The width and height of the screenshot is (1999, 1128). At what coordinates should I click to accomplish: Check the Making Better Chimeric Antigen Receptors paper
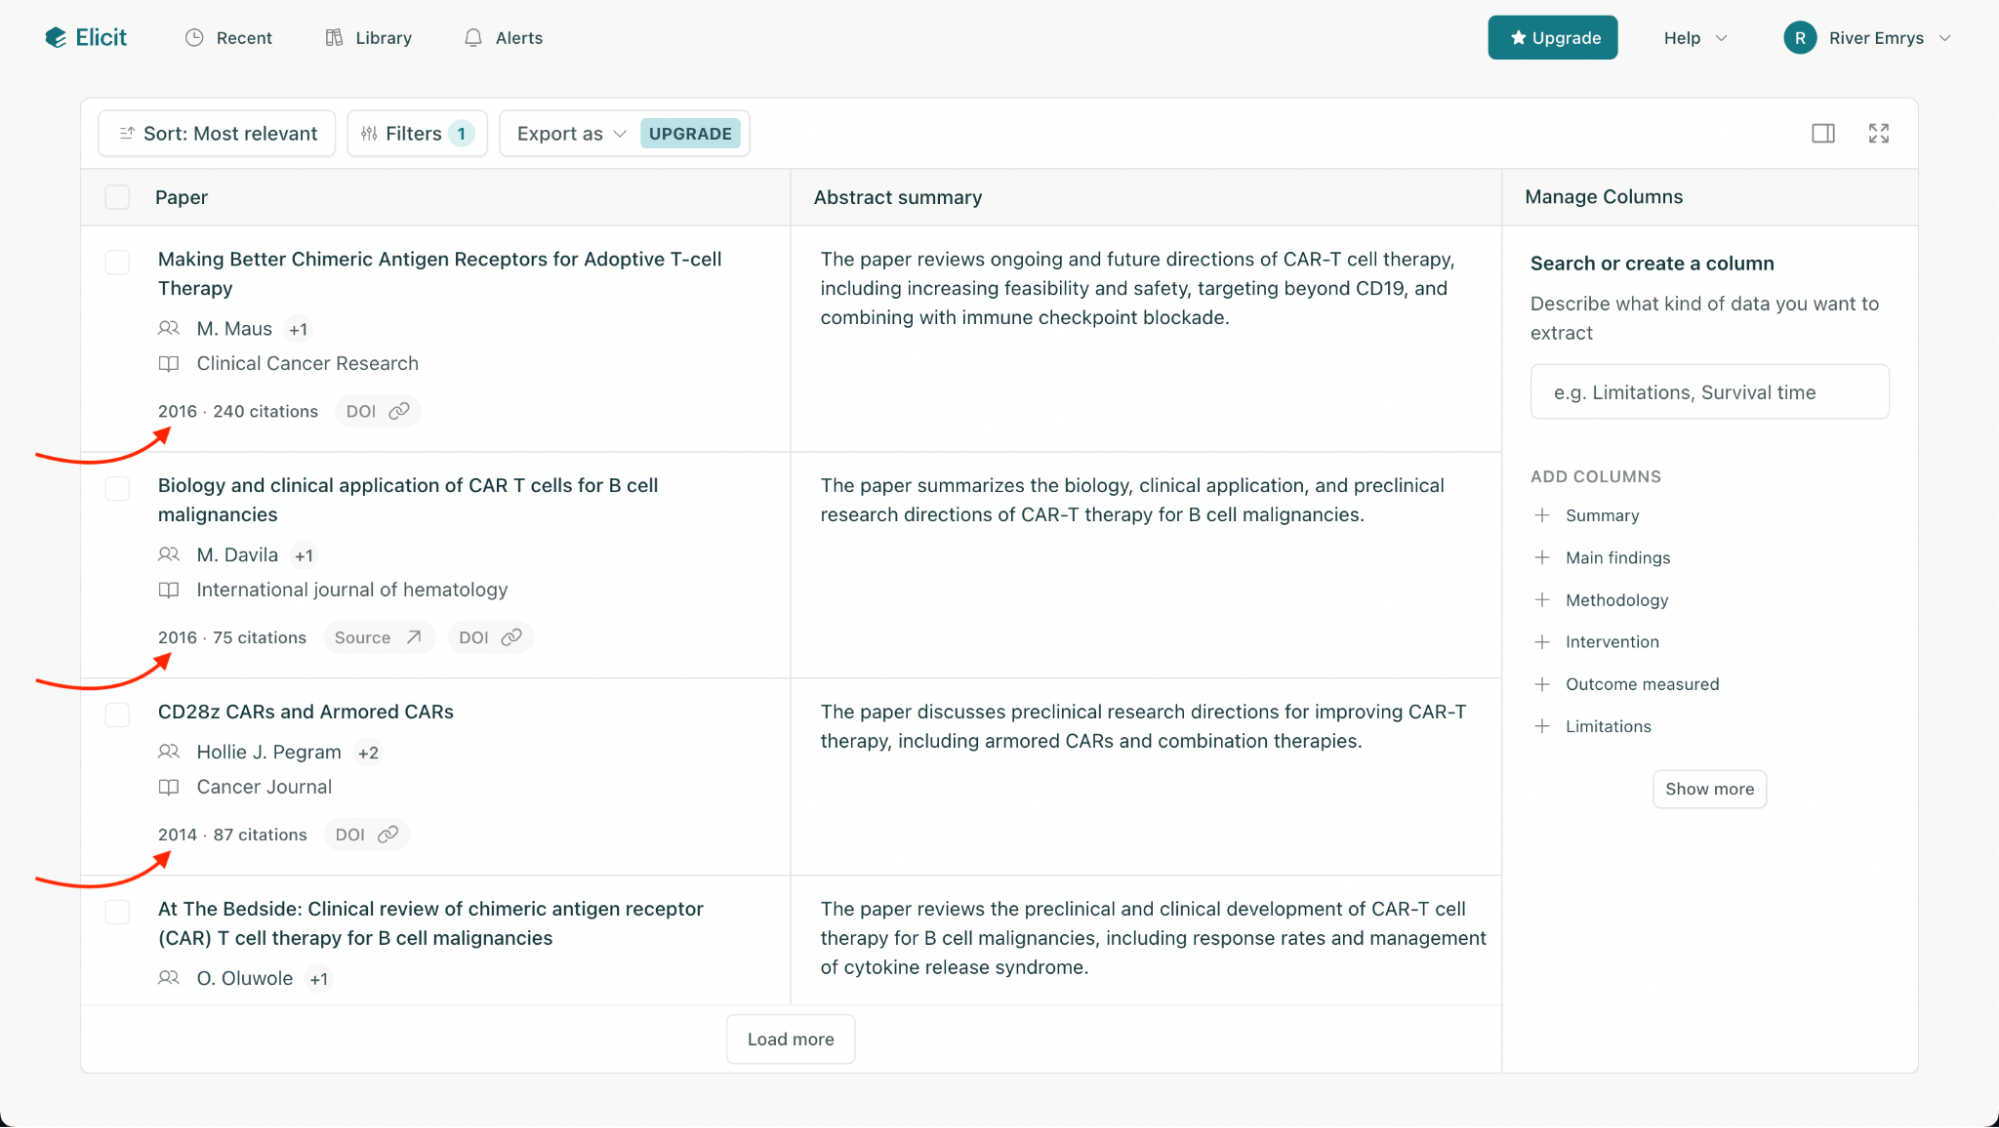[117, 263]
